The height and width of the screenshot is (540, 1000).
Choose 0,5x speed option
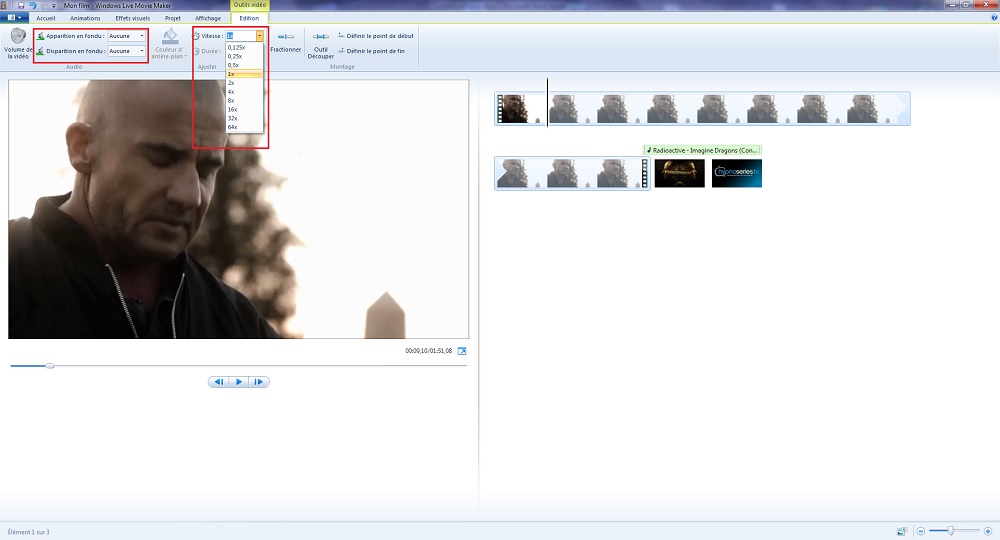click(244, 65)
